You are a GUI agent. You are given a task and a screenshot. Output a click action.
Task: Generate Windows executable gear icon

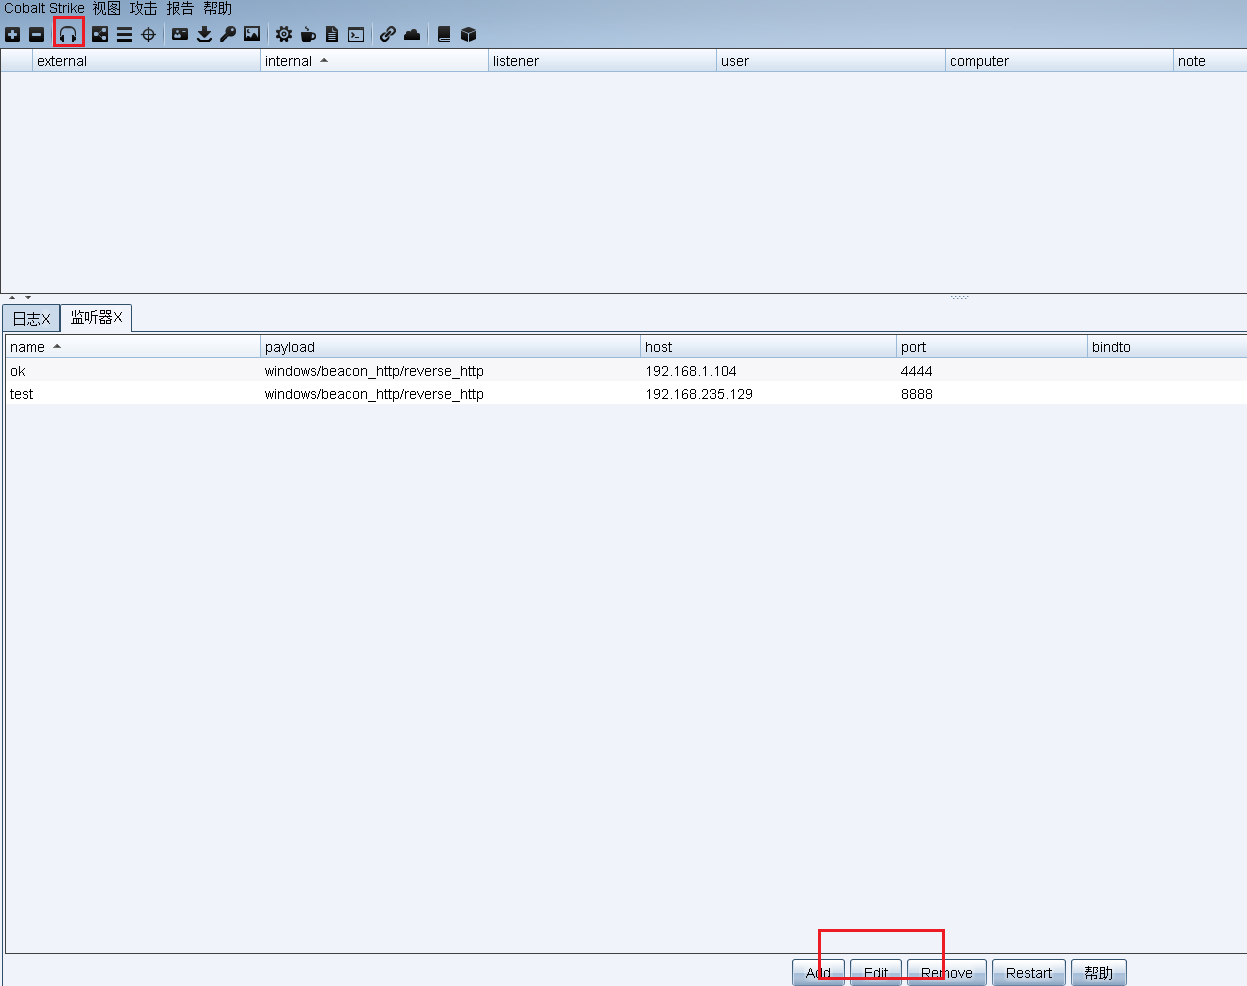(x=284, y=34)
